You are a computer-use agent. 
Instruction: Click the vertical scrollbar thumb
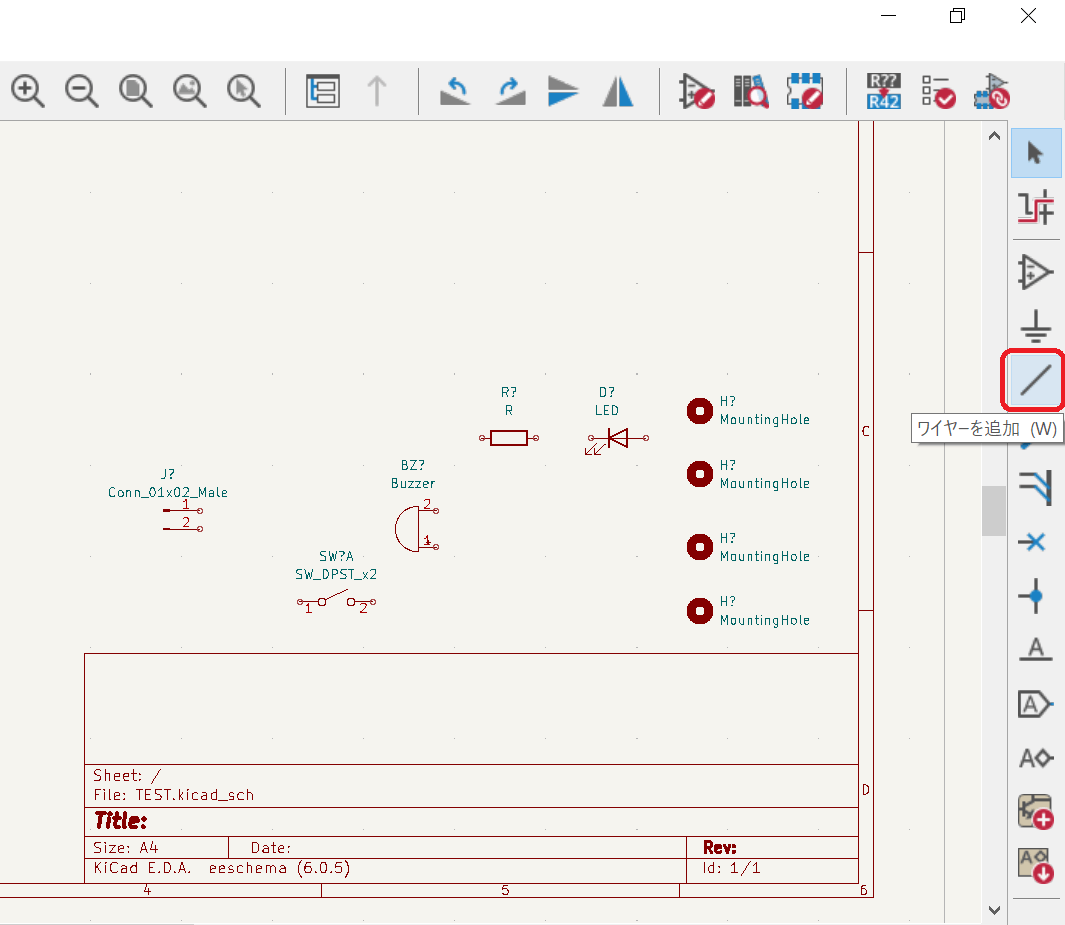994,511
